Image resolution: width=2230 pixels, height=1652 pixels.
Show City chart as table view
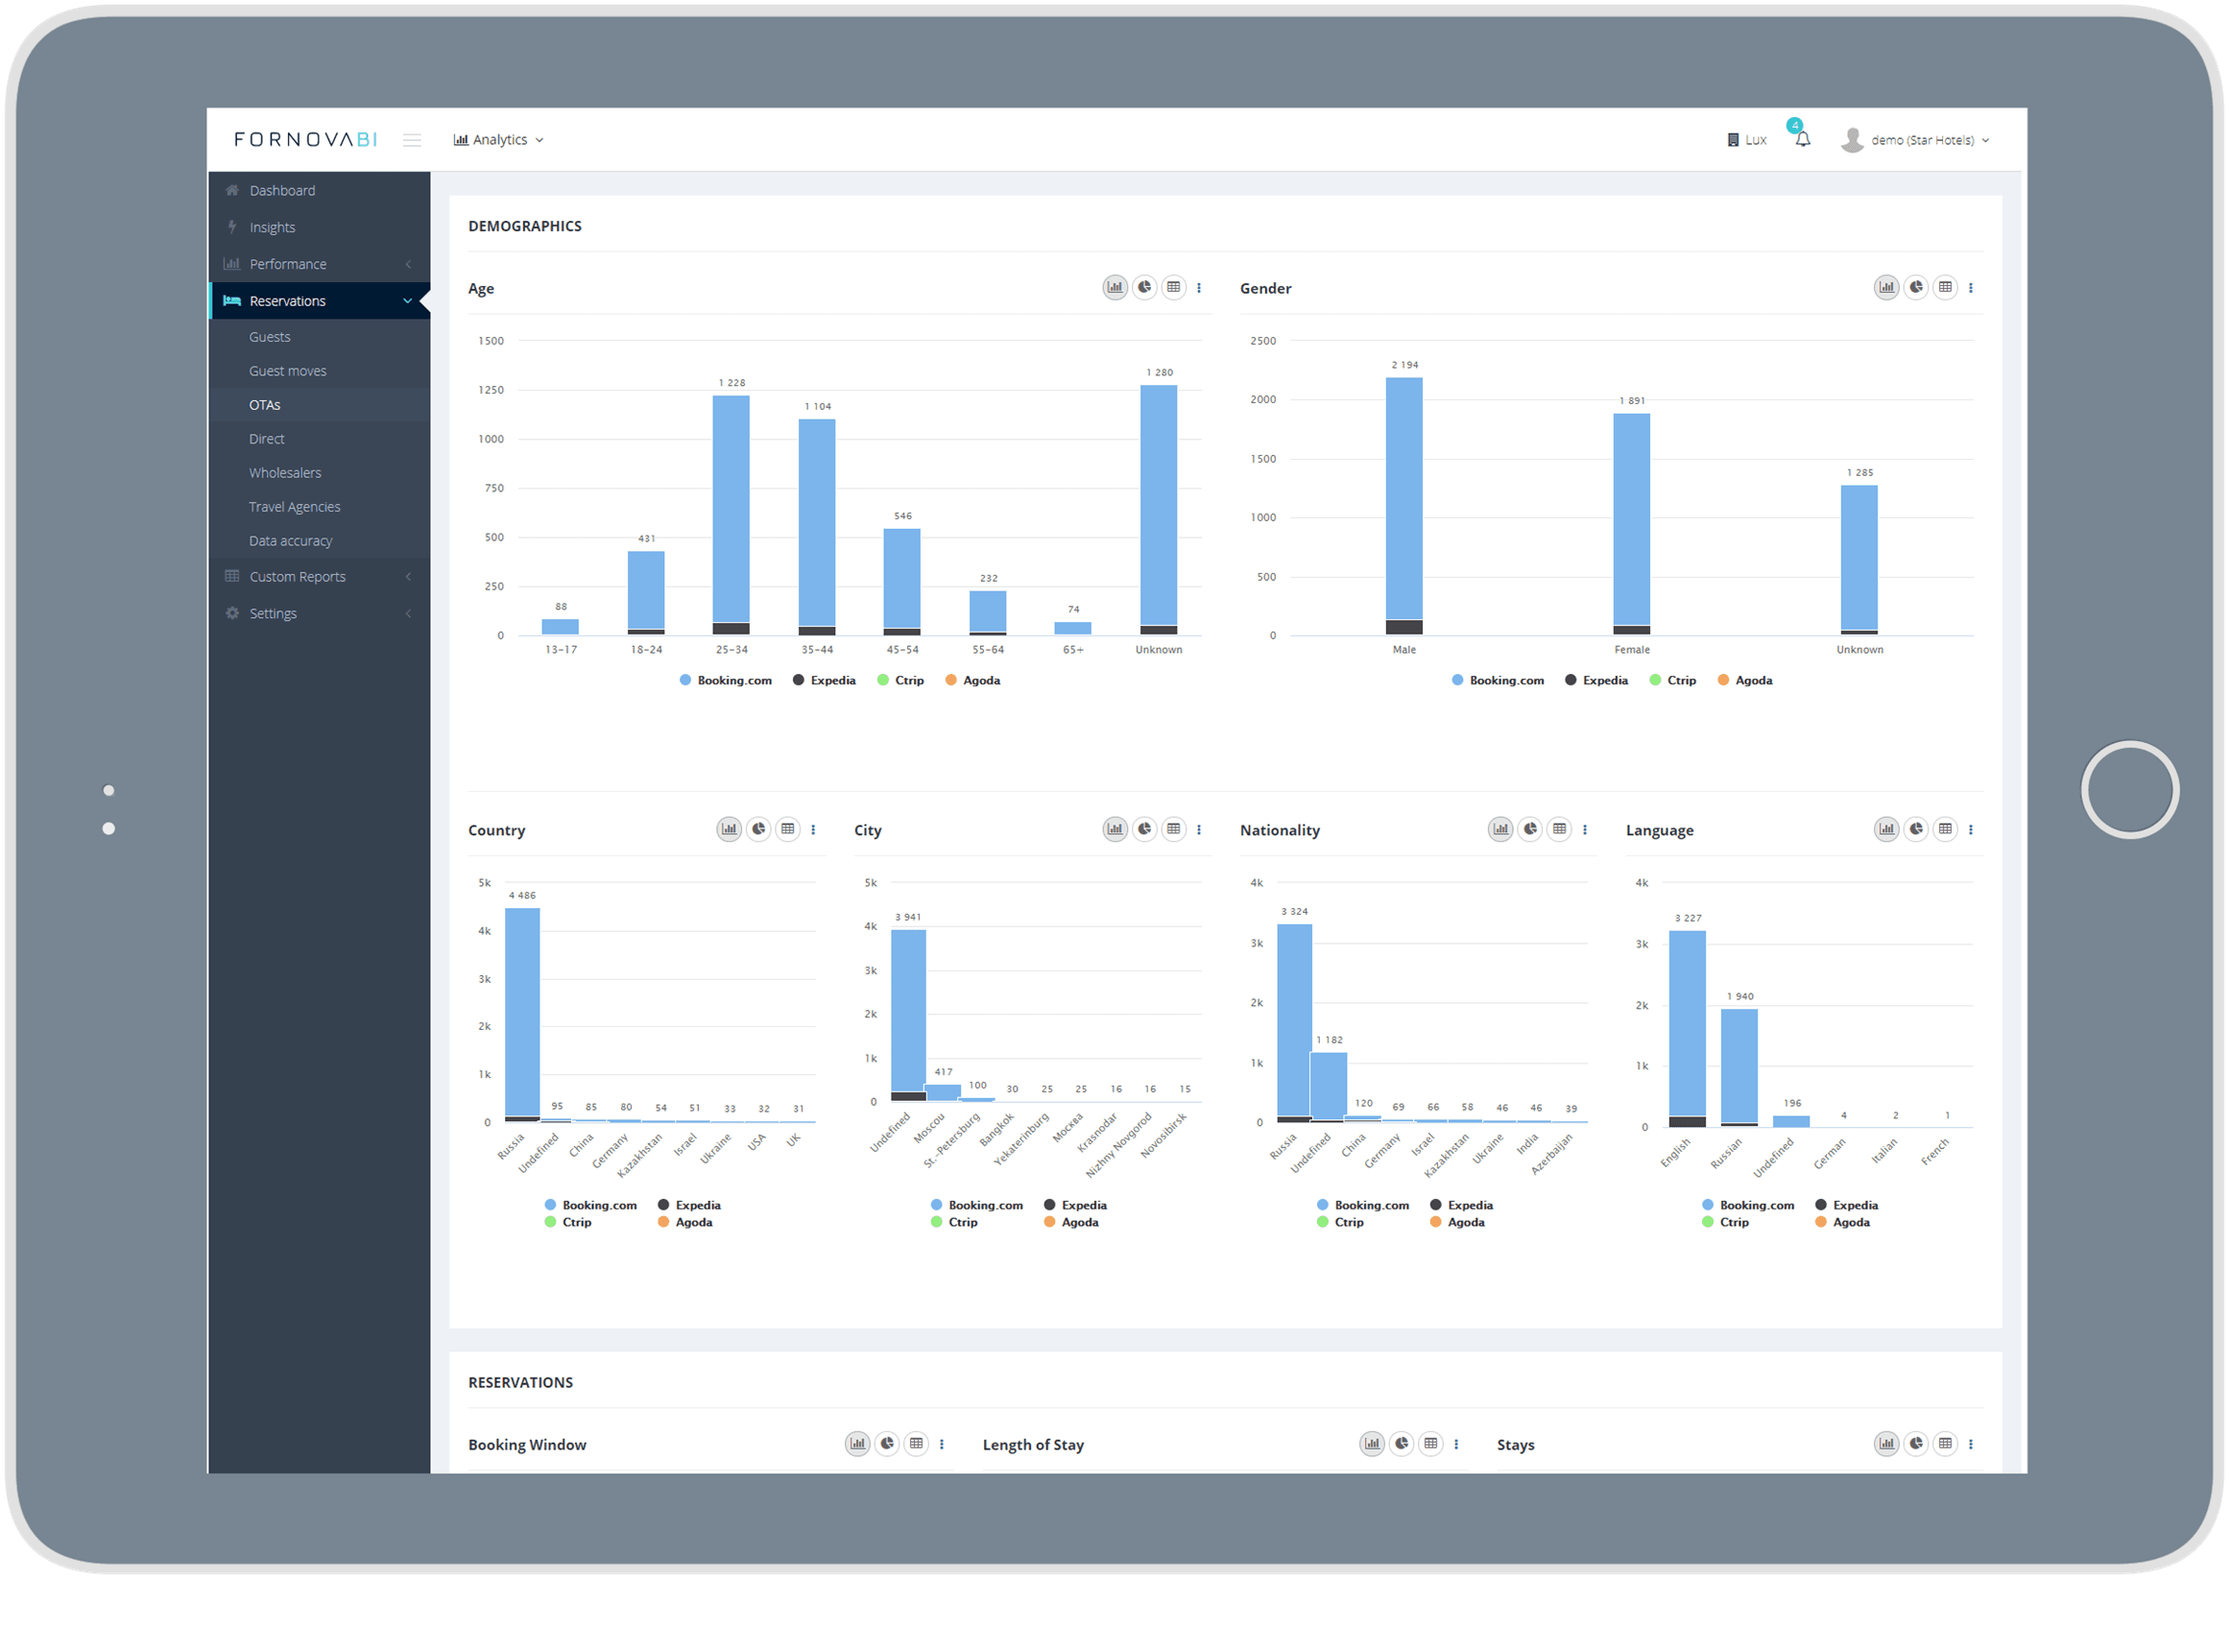click(x=1173, y=829)
